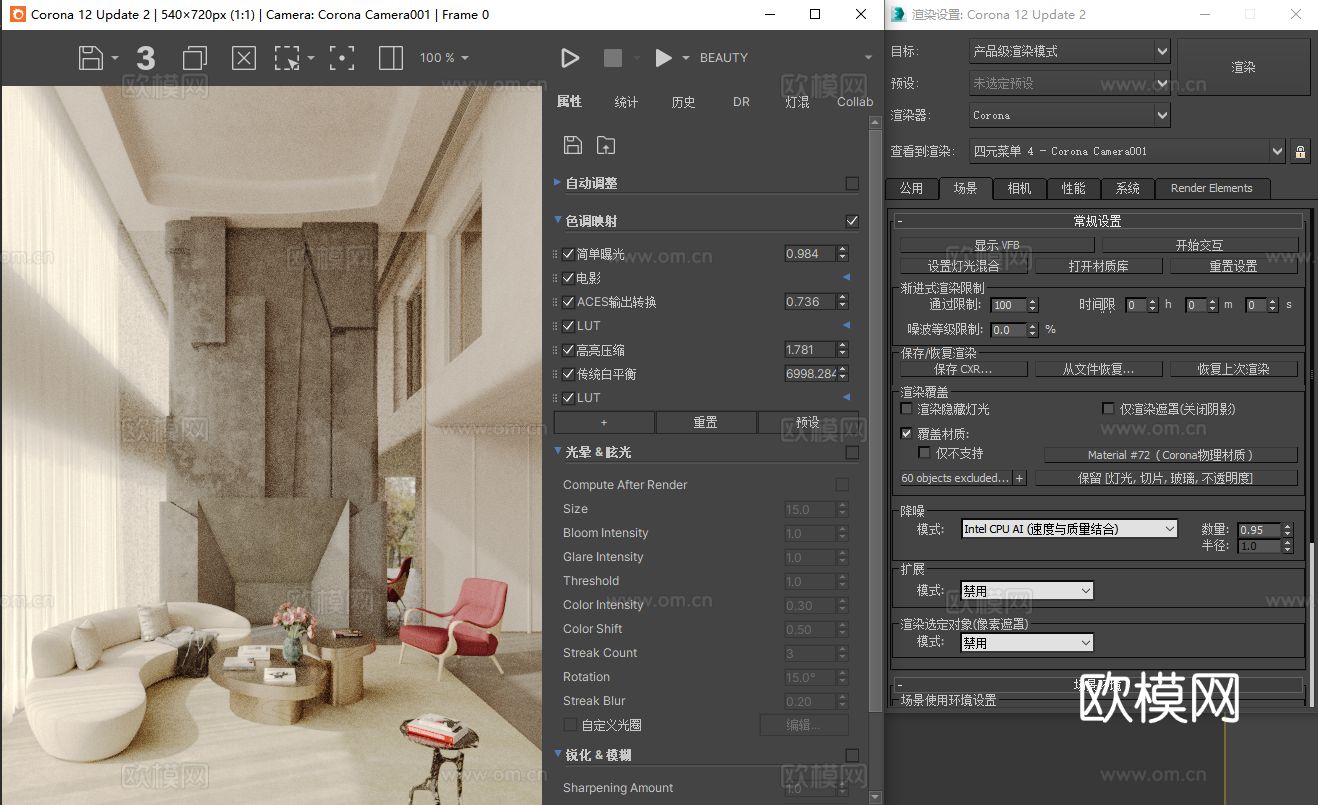Toggle the pixel focus picker icon
The image size is (1318, 805).
(x=342, y=57)
